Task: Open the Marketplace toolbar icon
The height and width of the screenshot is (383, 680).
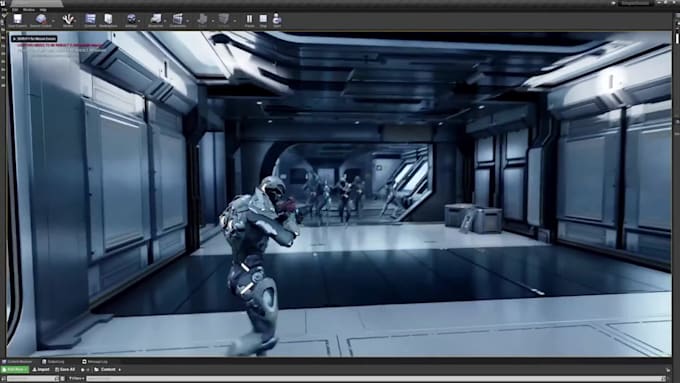Action: [108, 20]
